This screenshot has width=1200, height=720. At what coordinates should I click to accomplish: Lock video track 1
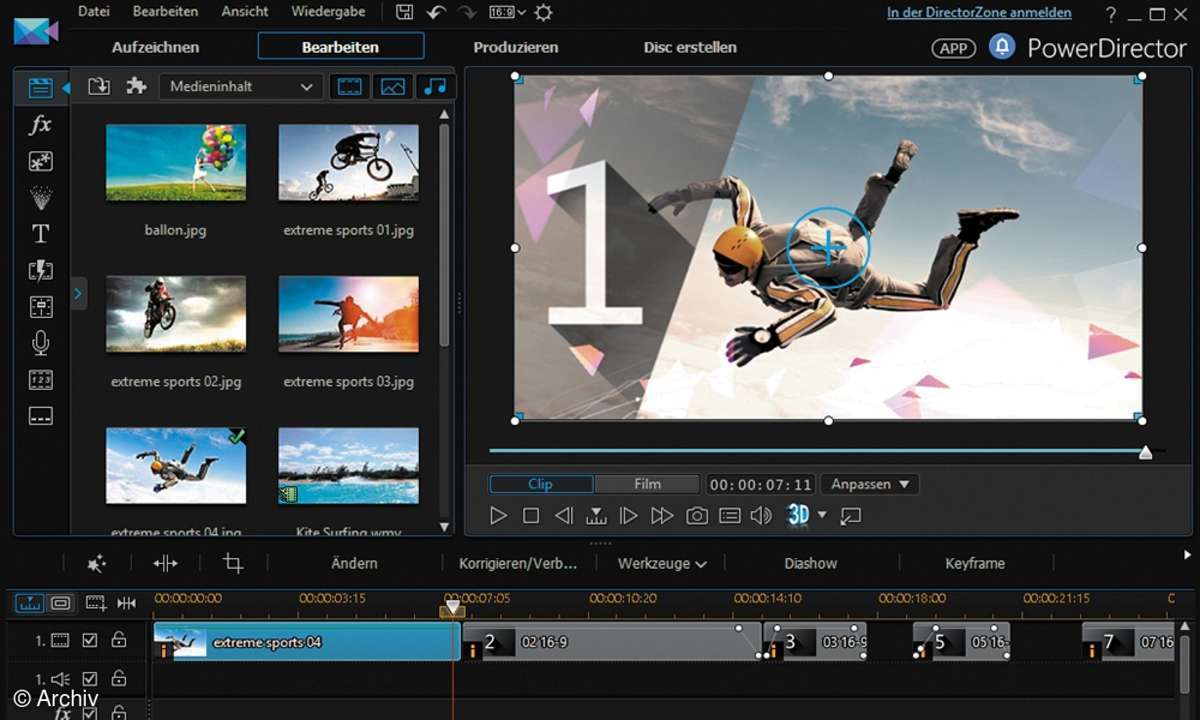pyautogui.click(x=118, y=640)
